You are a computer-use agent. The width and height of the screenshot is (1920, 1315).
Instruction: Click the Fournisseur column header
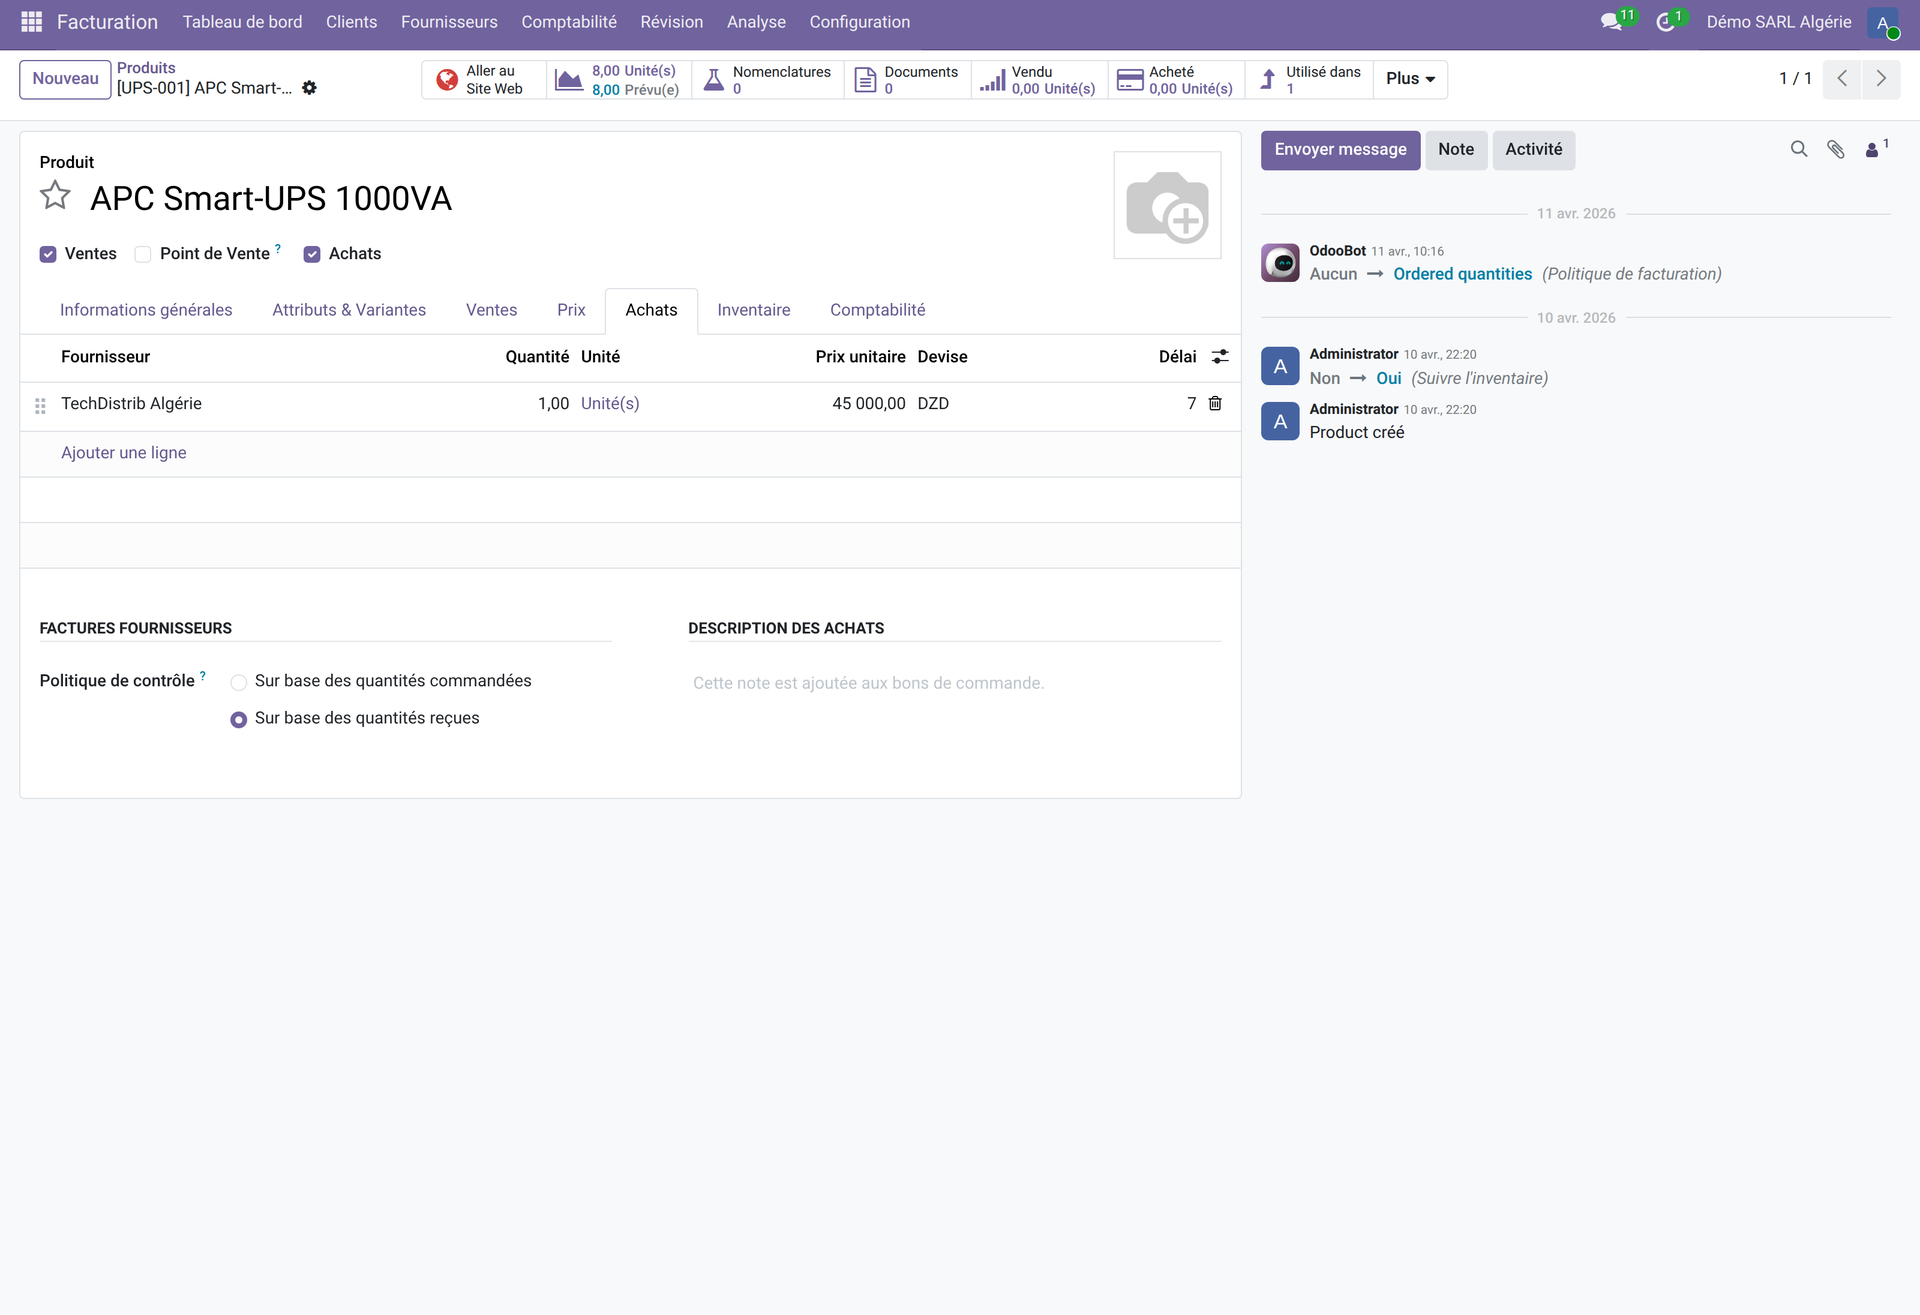tap(105, 357)
